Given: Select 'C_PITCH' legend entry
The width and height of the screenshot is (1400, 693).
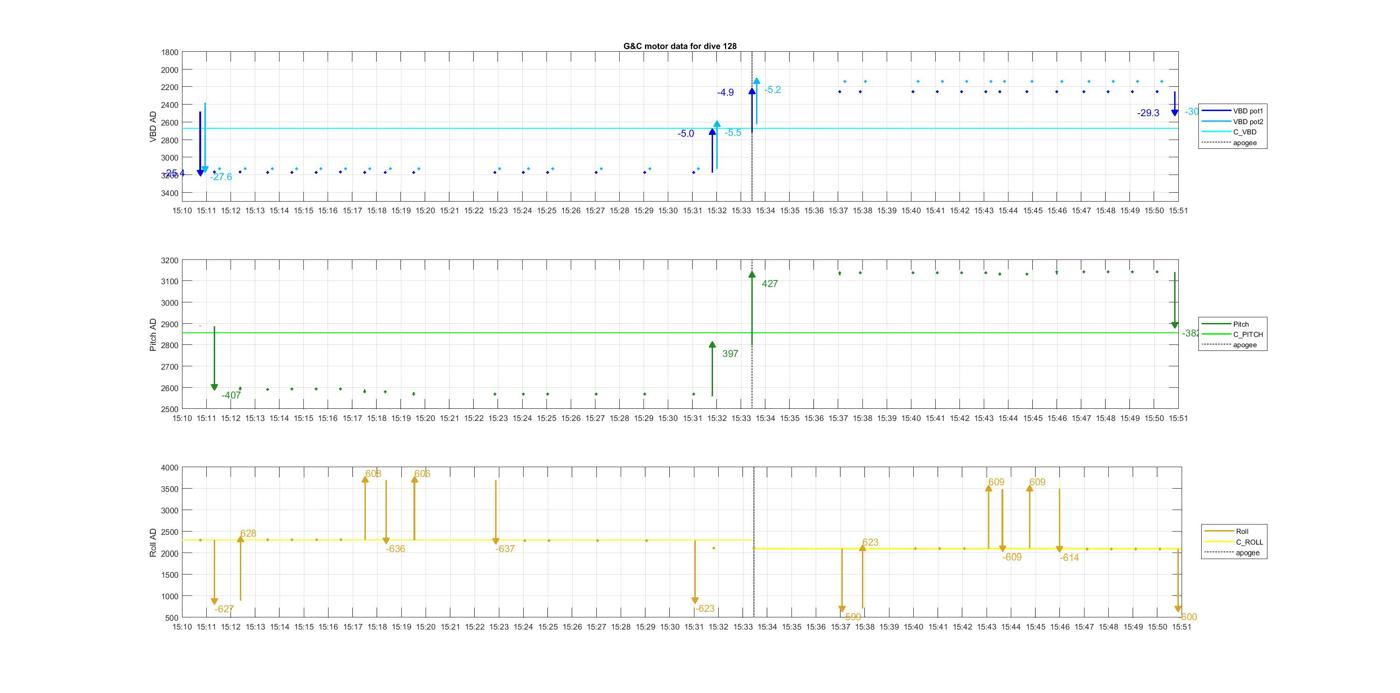Looking at the screenshot, I should 1249,334.
